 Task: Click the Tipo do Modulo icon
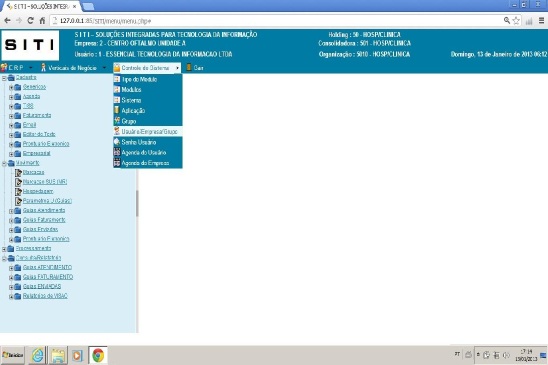click(117, 79)
